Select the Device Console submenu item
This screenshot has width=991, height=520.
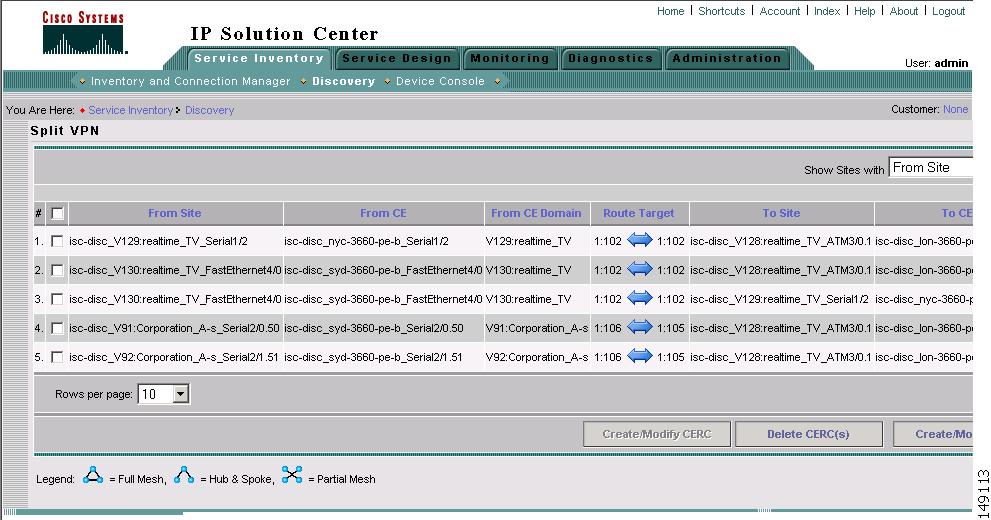440,82
